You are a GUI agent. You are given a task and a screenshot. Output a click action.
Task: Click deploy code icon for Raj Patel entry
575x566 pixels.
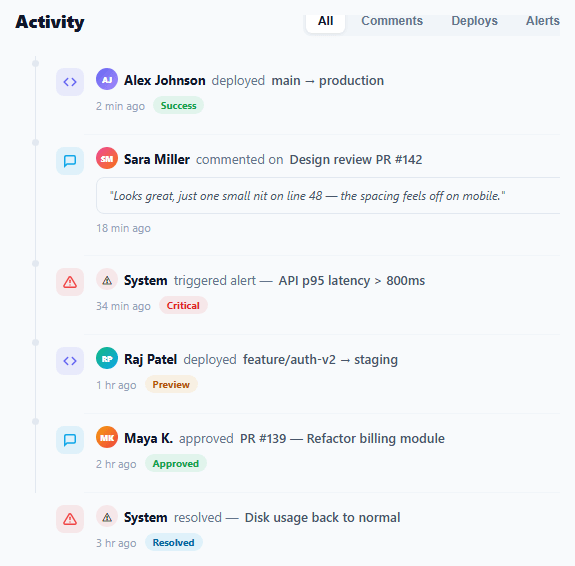click(x=70, y=361)
